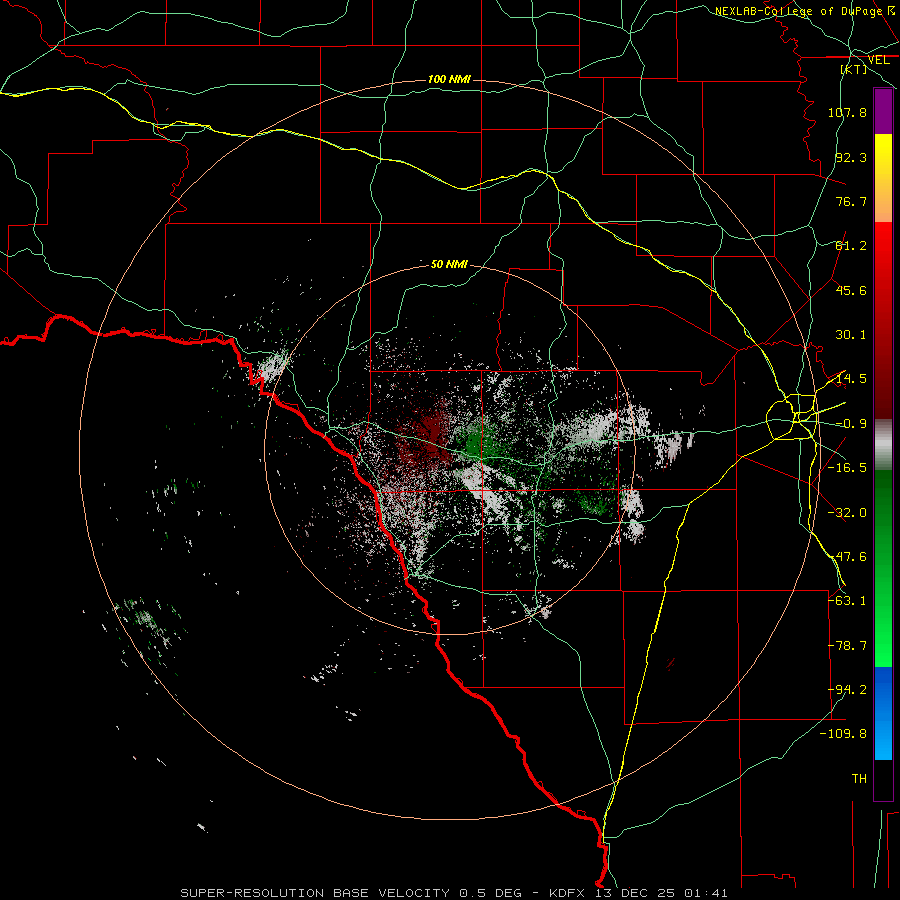Screen dimensions: 900x900
Task: Click the gray near-zero color bar segment
Action: tap(883, 445)
